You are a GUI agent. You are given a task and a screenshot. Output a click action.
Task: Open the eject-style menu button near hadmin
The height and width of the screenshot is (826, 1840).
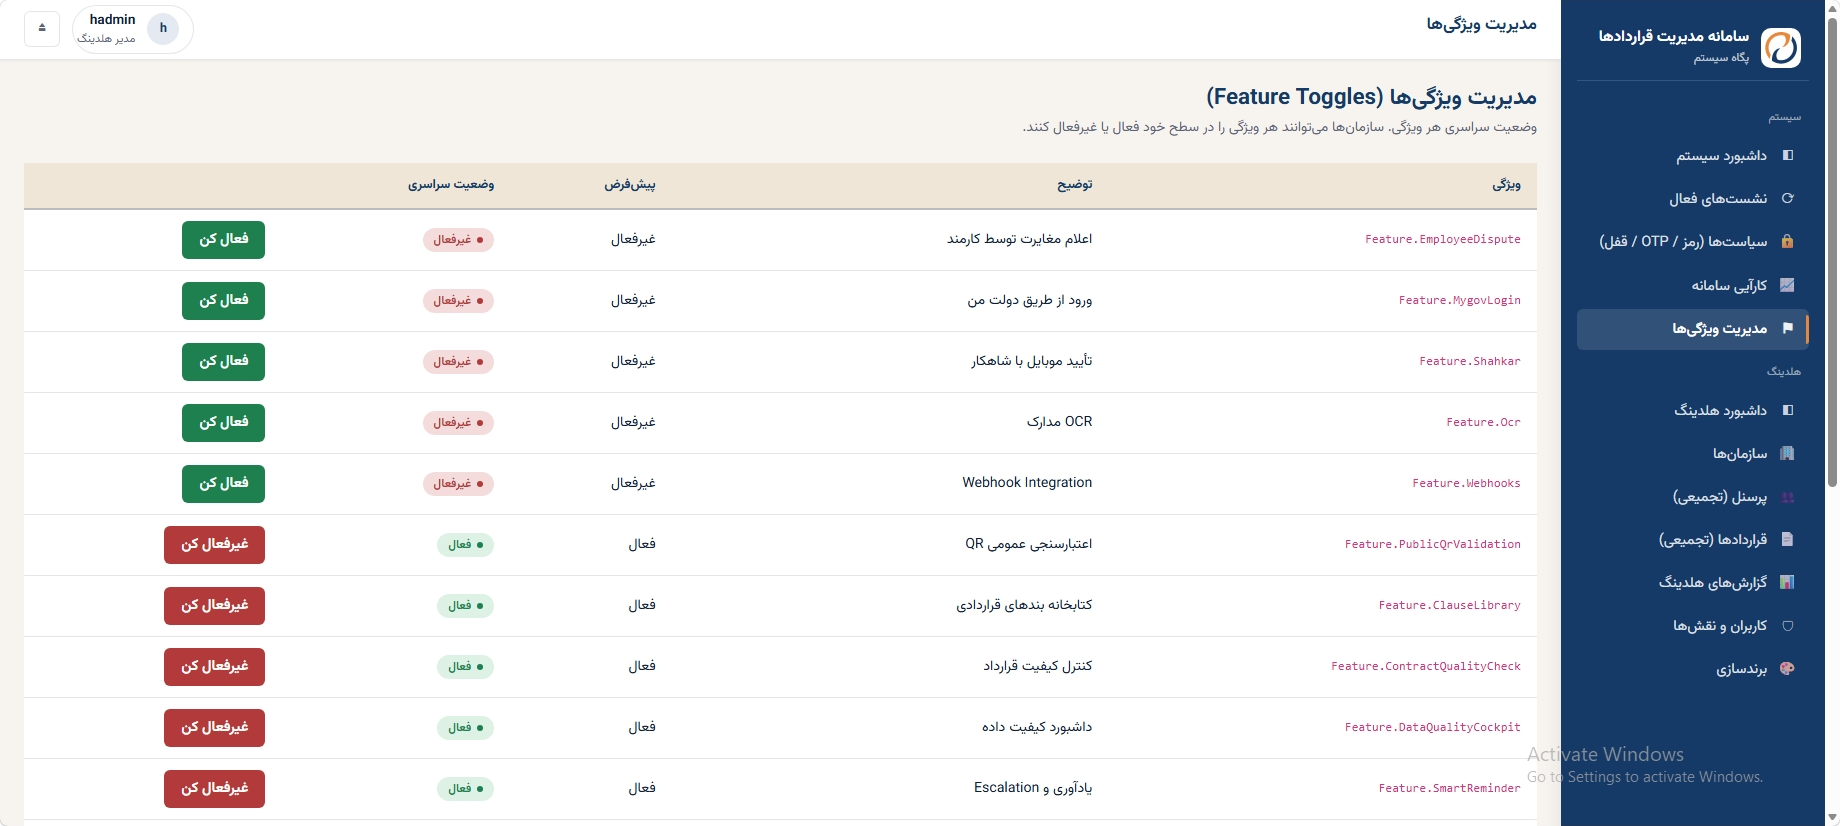coord(42,28)
